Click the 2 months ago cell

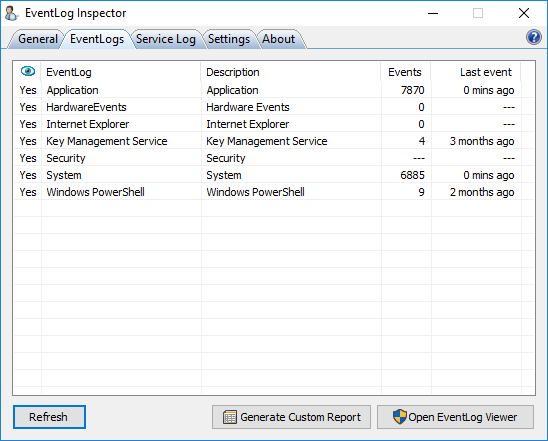tap(482, 192)
